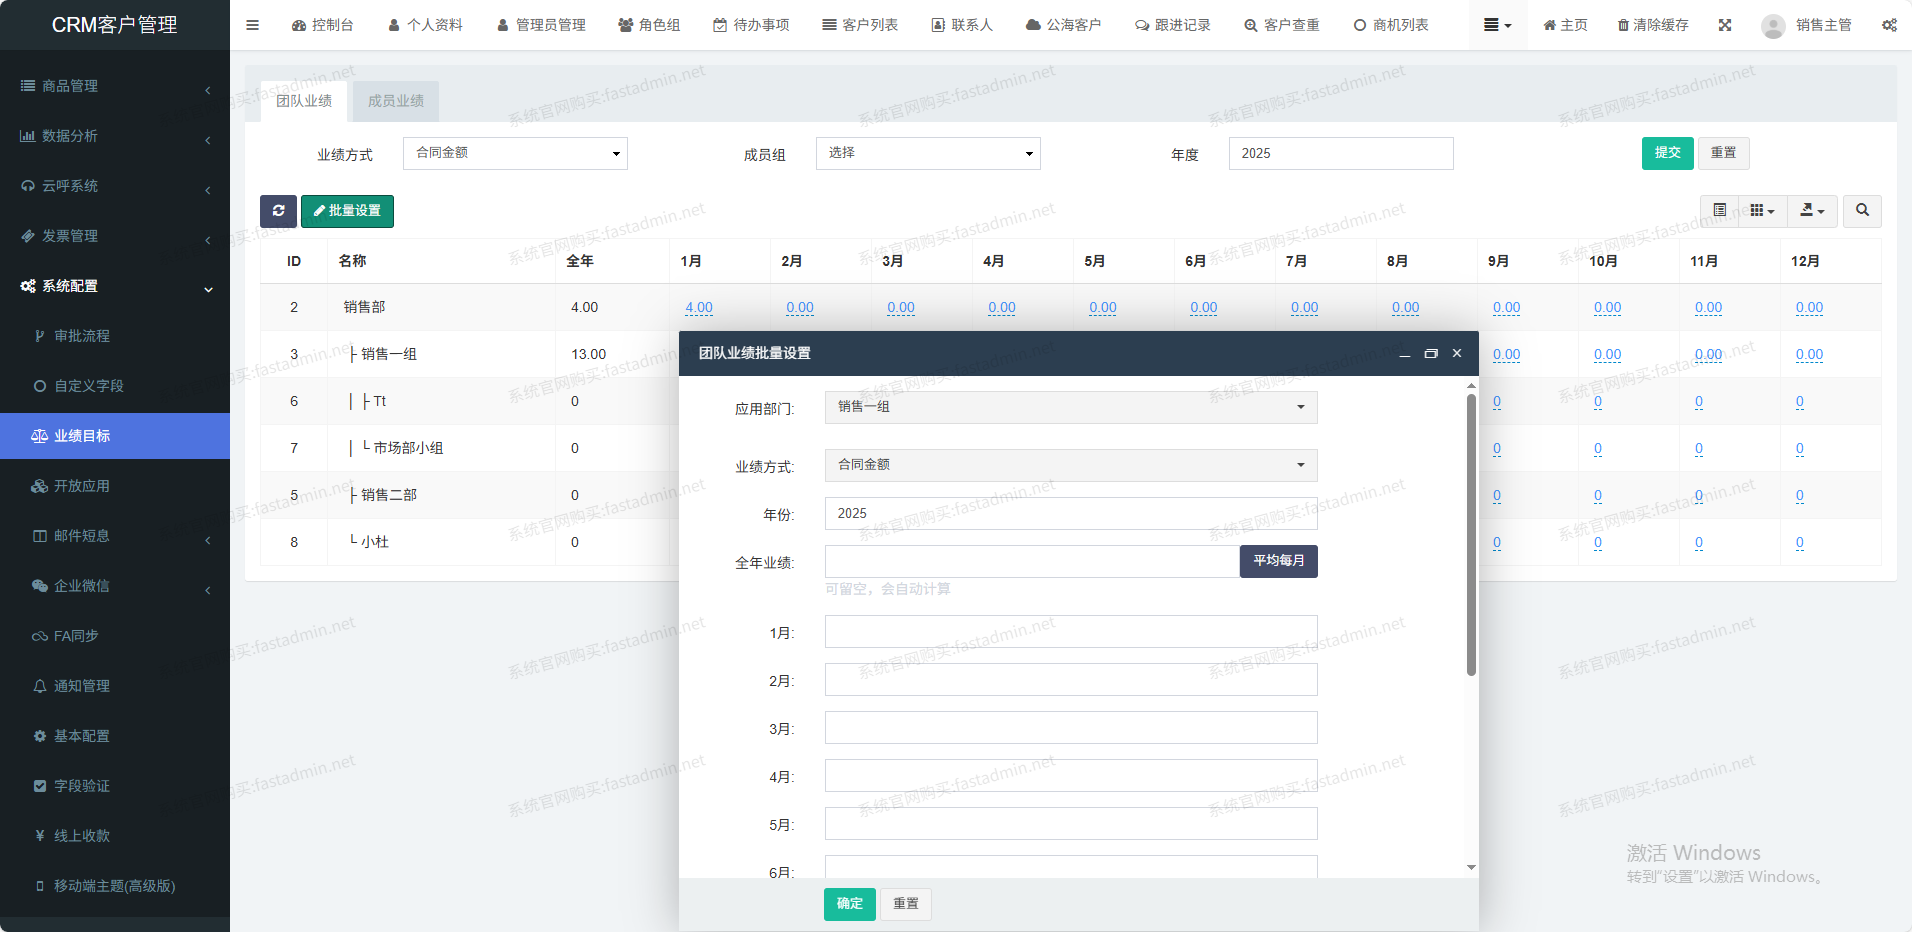Screen dimensions: 1912x932
Task: Click the table search magnifier icon
Action: [1862, 211]
